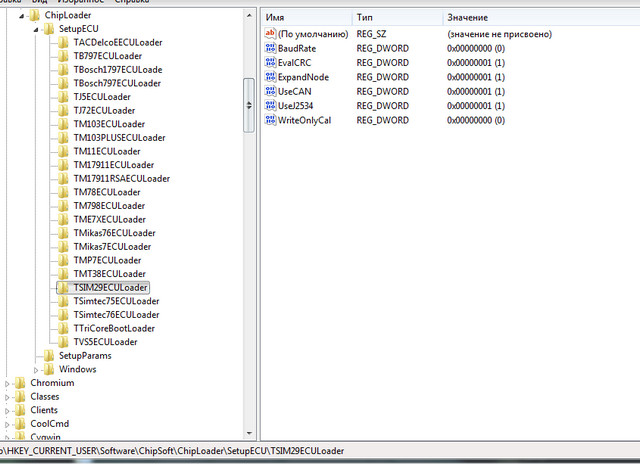The width and height of the screenshot is (640, 464).
Task: Click the SetupParams folder icon
Action: pos(50,355)
